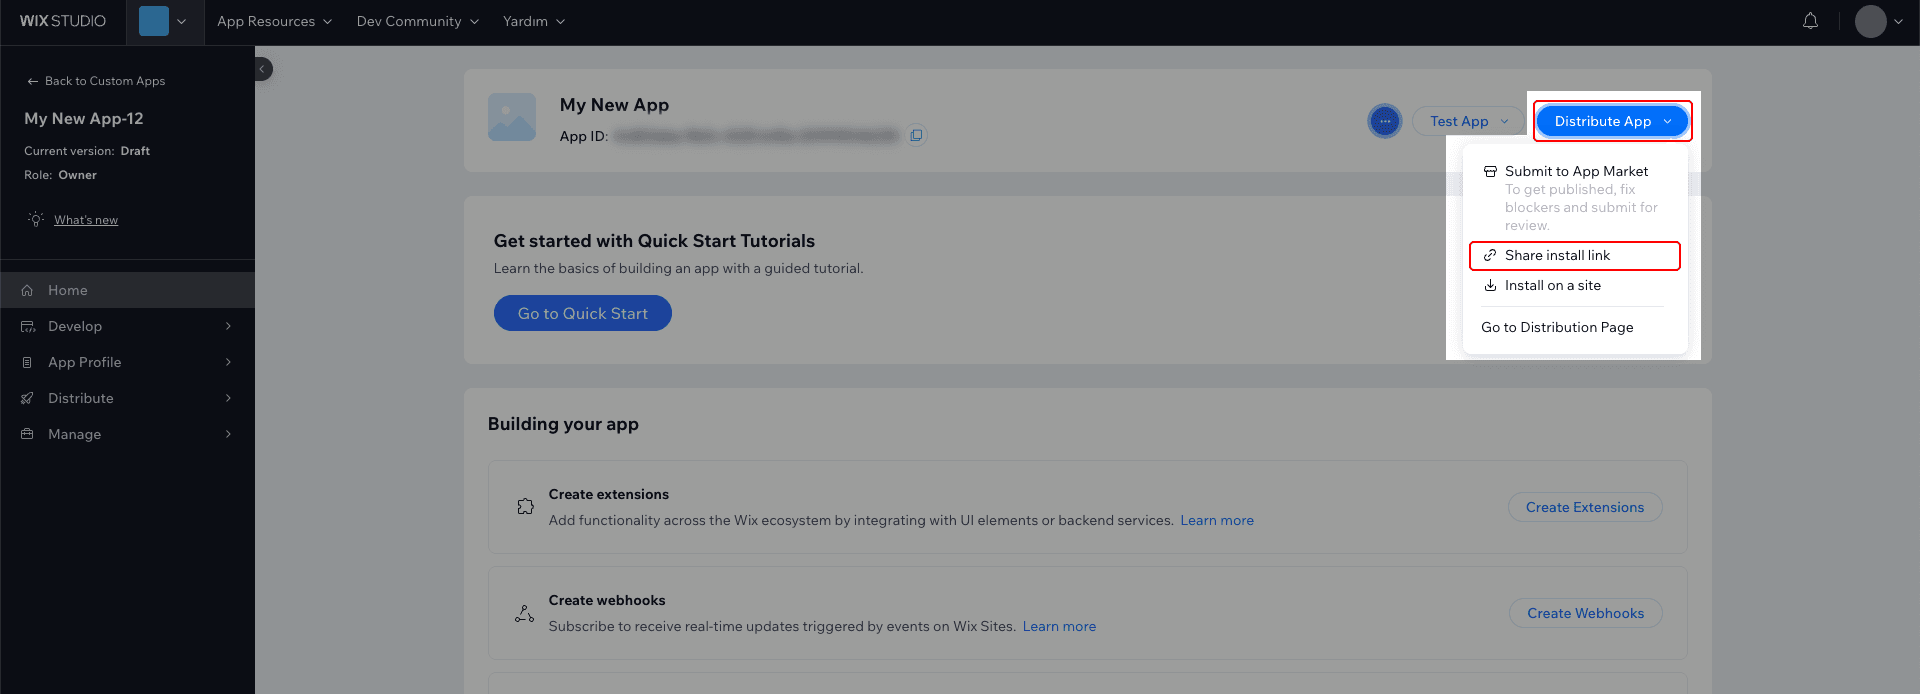Click the Manage briefcase icon
Screen dimensions: 1920x694
(x=28, y=434)
